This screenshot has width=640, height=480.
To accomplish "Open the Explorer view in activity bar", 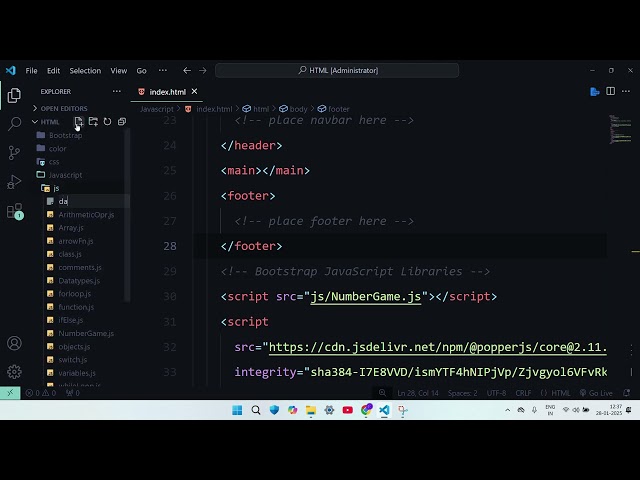I will coord(14,96).
